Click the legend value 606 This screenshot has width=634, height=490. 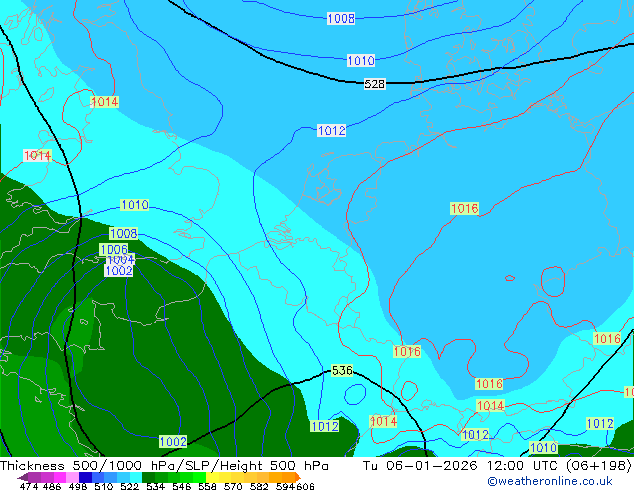point(305,486)
